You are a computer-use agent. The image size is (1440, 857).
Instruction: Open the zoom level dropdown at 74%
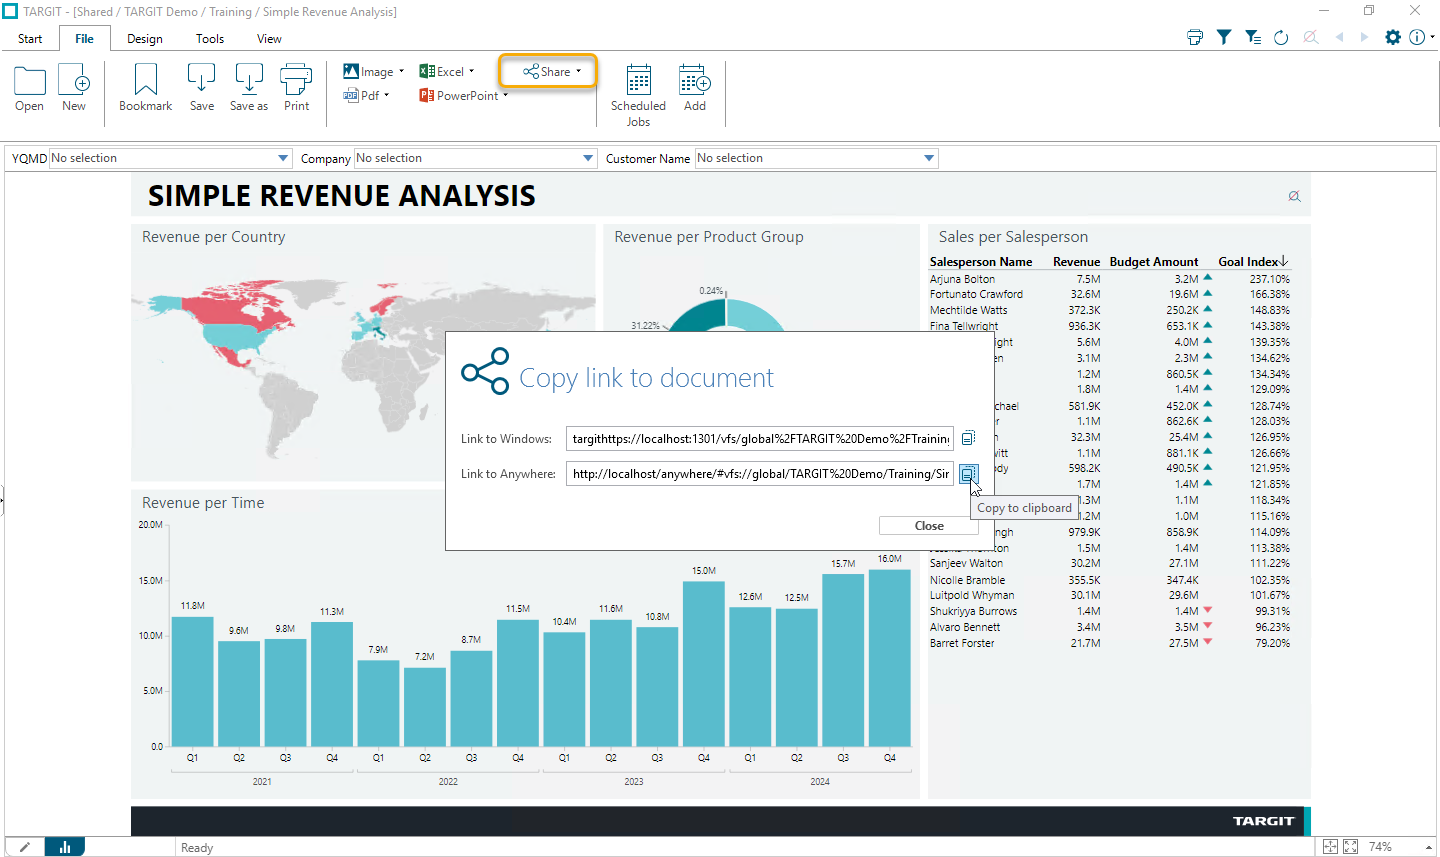click(1428, 847)
